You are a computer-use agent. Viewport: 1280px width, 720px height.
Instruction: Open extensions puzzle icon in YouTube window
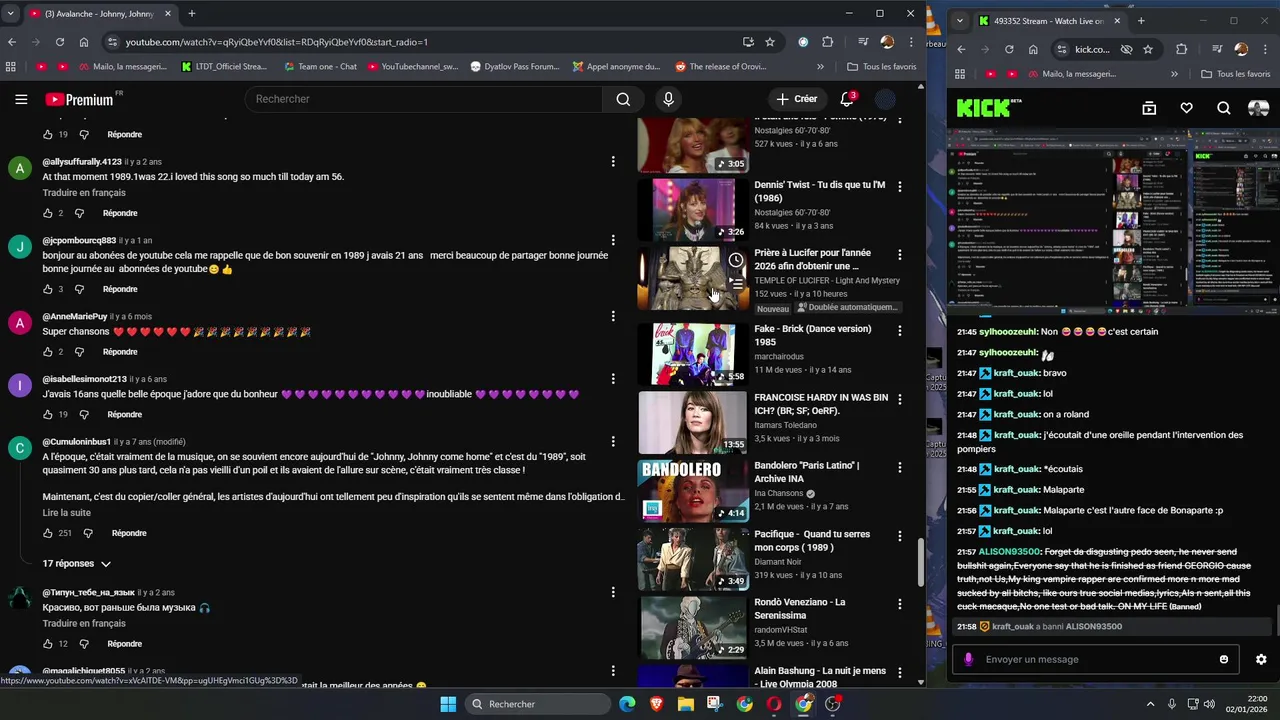[x=827, y=42]
